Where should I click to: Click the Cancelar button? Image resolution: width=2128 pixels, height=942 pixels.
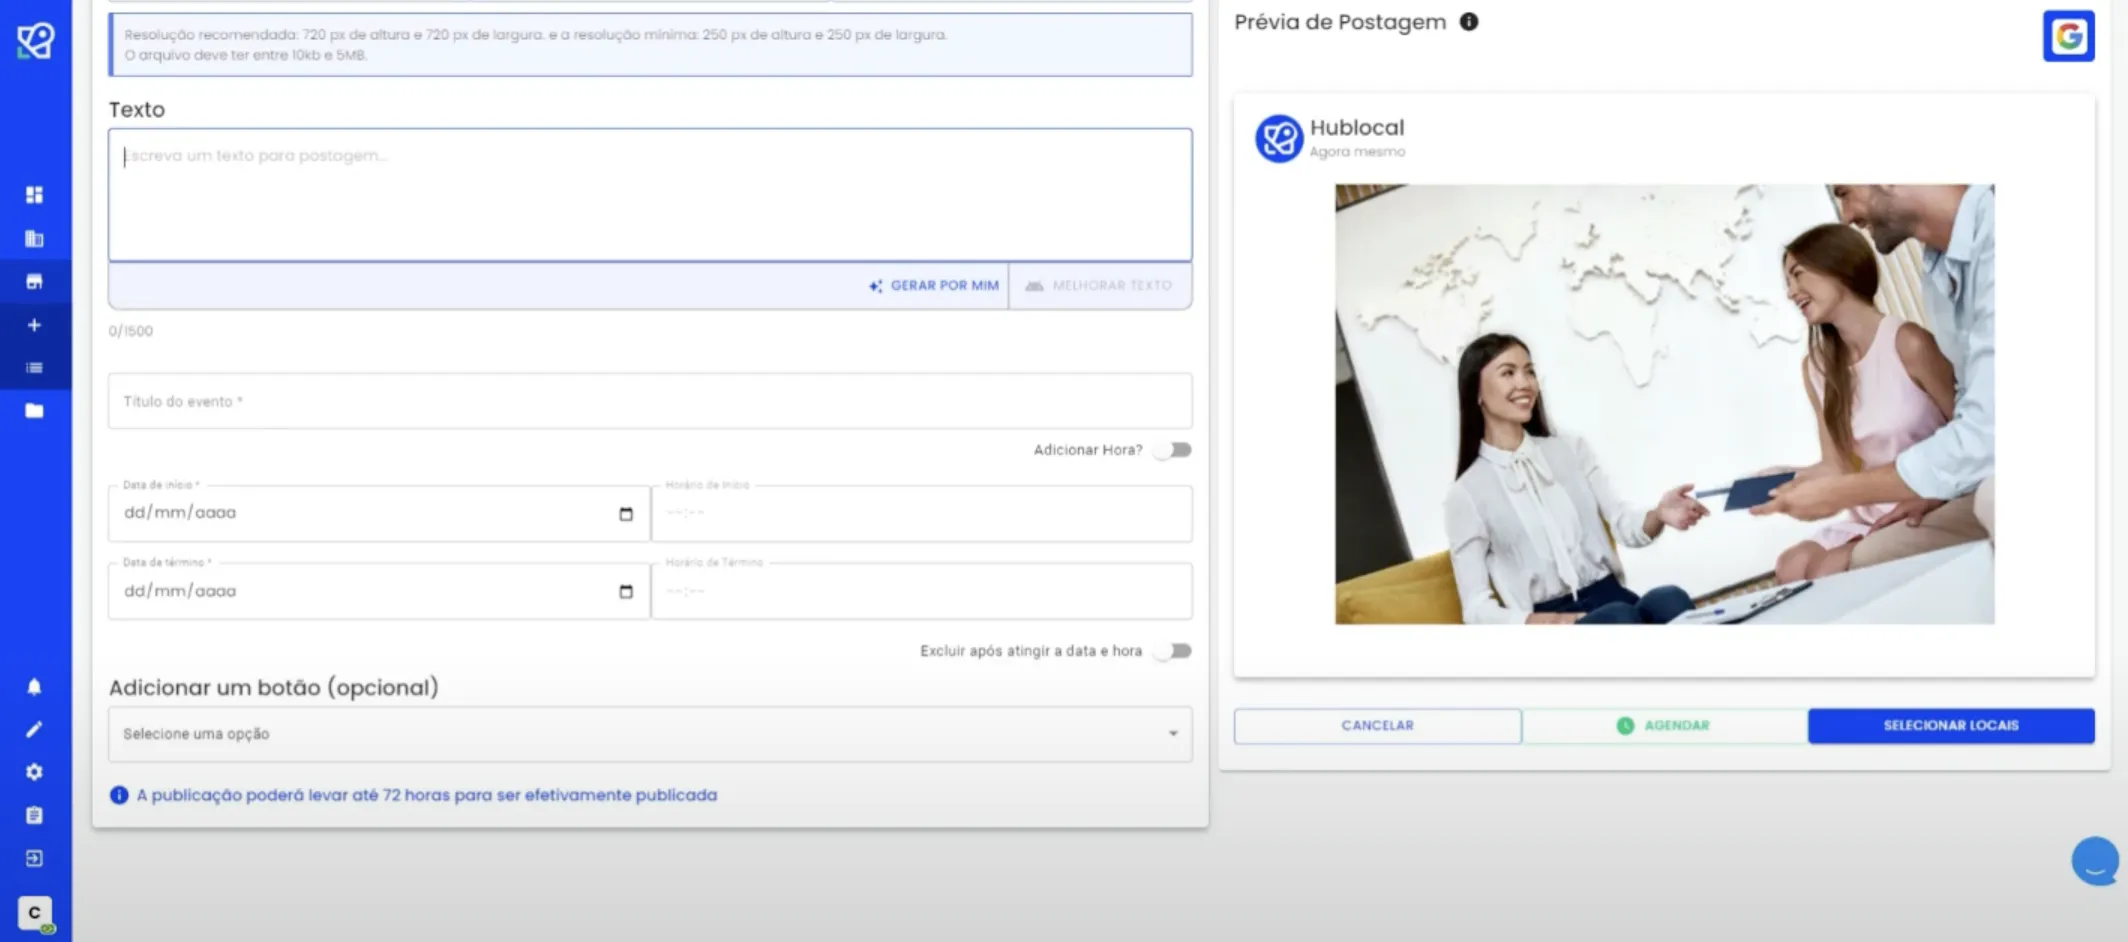(1378, 726)
